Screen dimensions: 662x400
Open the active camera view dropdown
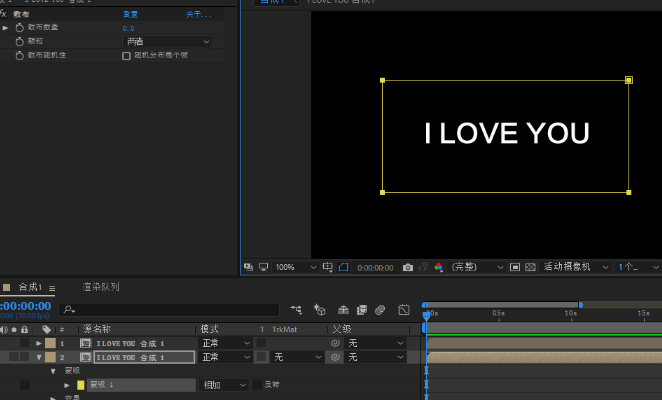point(576,268)
